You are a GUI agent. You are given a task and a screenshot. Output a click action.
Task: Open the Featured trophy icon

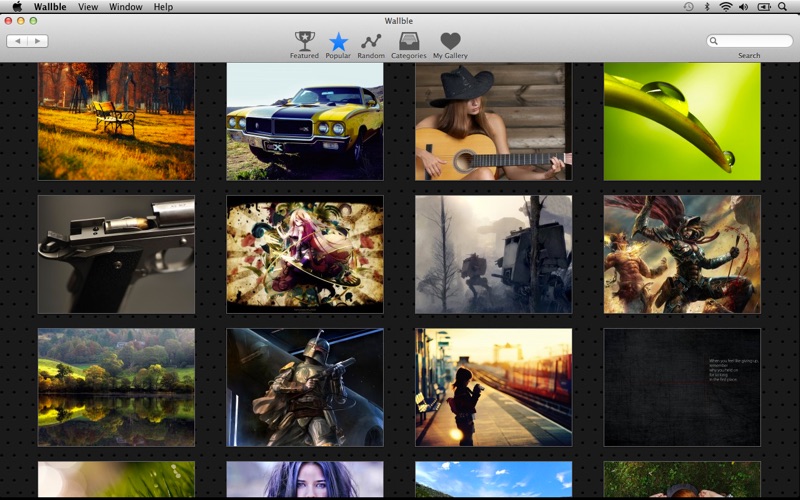304,41
